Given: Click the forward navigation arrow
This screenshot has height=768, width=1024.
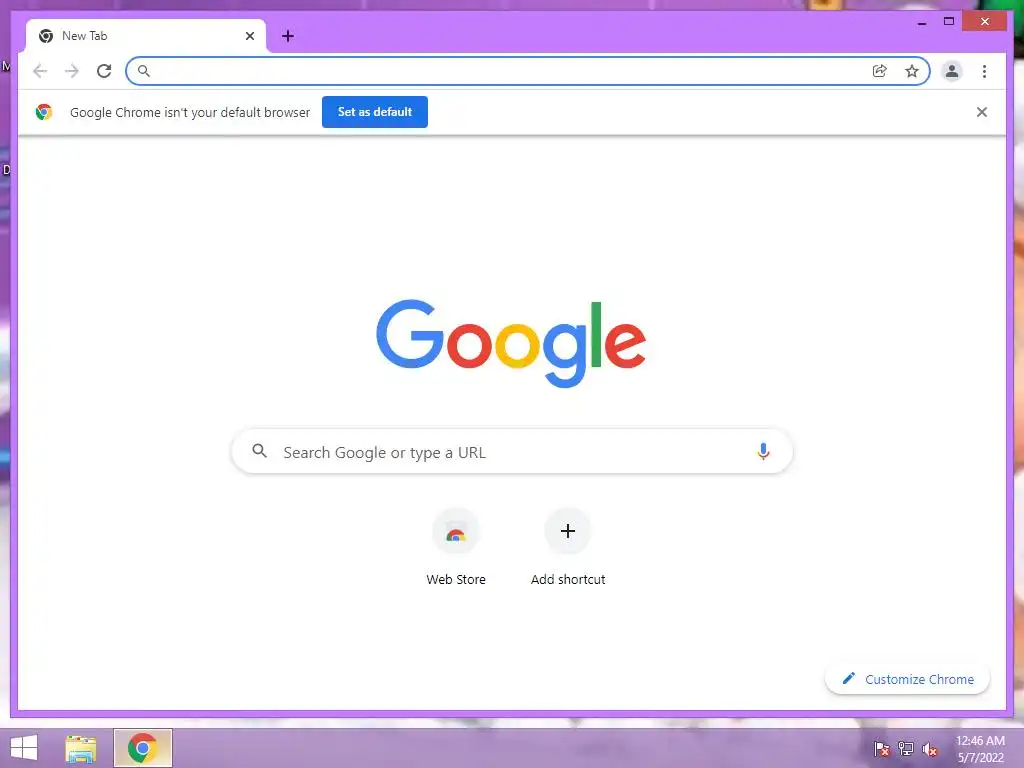Looking at the screenshot, I should 72,71.
